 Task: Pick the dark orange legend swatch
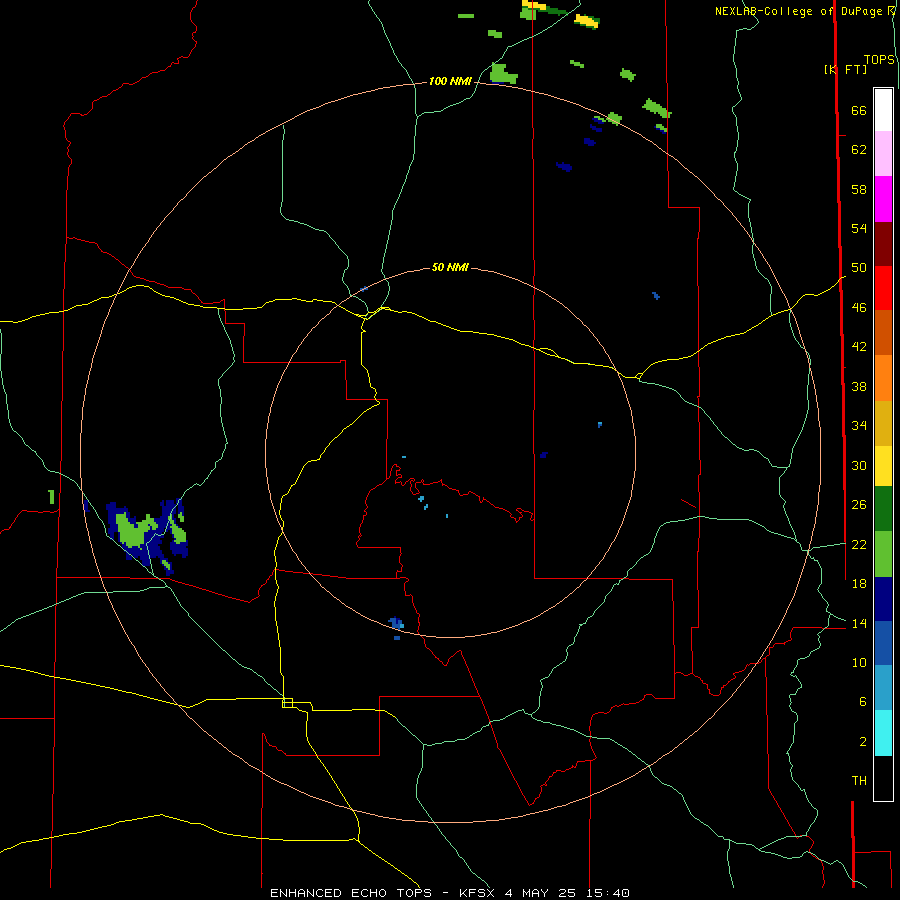coord(883,333)
